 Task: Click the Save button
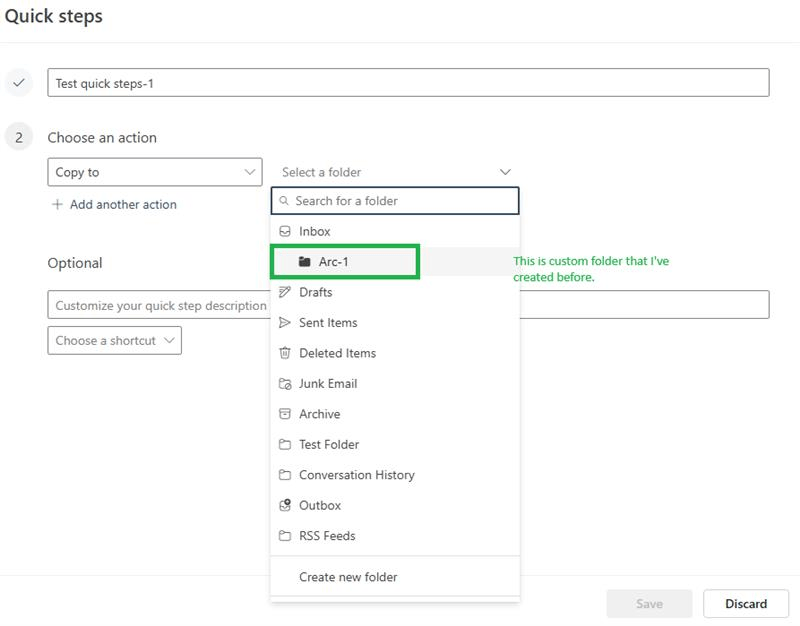click(649, 603)
